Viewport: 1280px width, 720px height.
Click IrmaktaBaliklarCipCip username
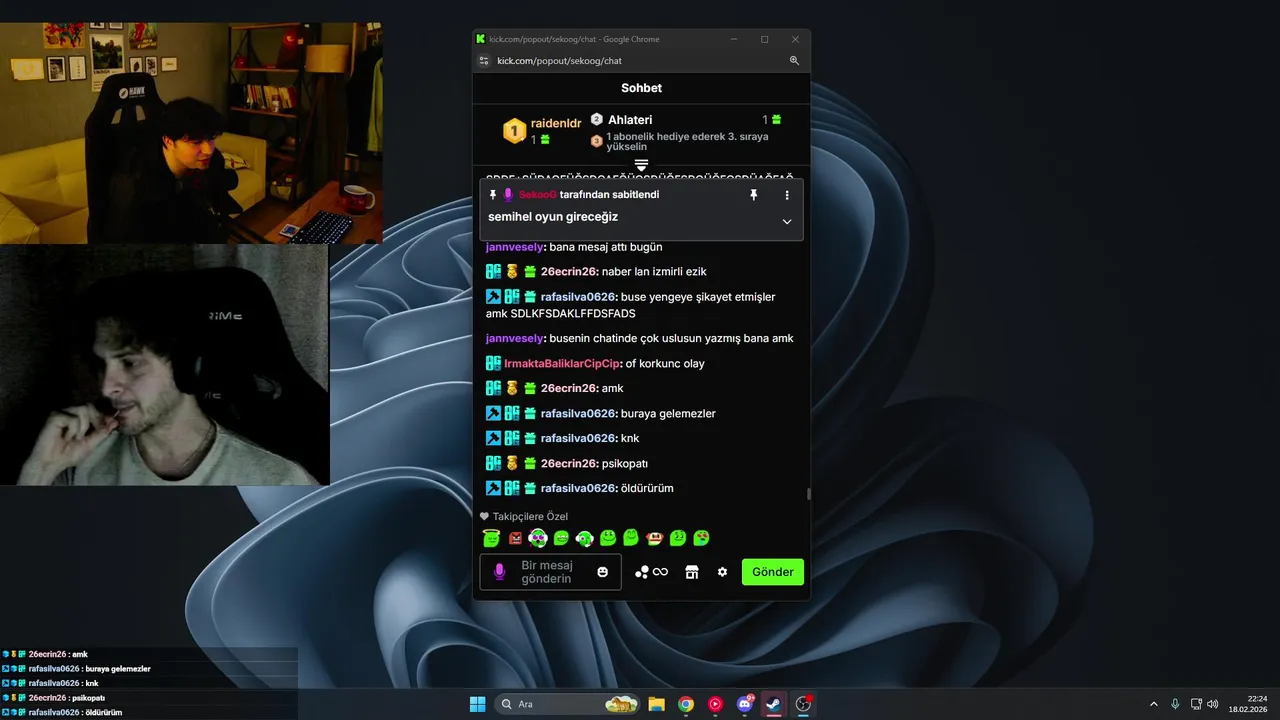(562, 363)
